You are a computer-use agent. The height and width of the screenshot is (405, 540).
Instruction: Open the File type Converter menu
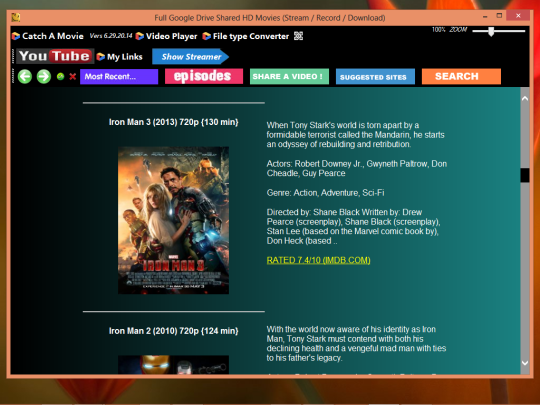tap(246, 36)
